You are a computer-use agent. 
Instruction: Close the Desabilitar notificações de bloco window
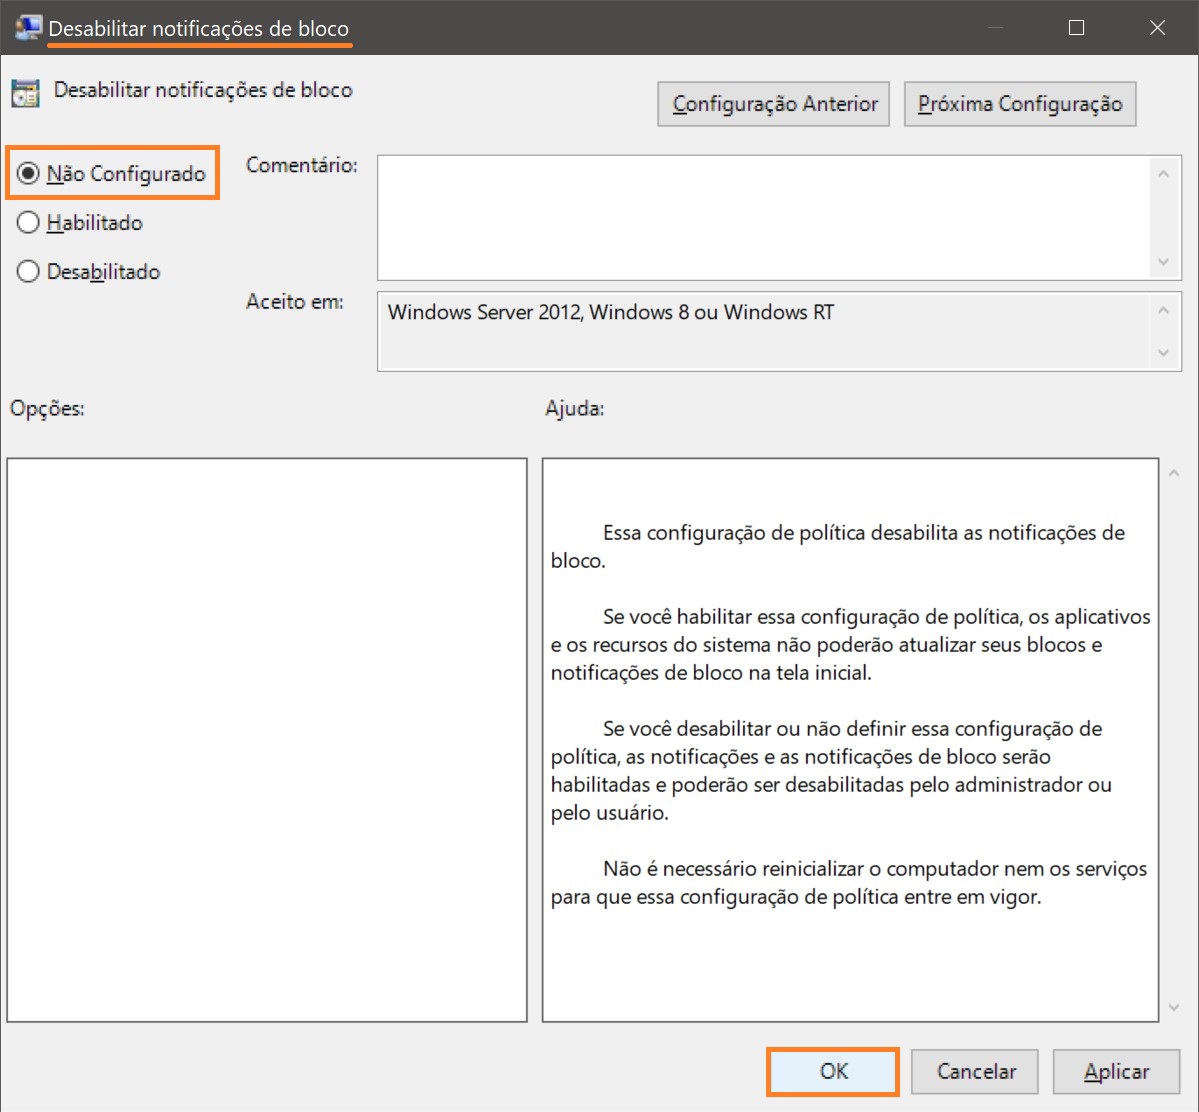[x=1157, y=28]
